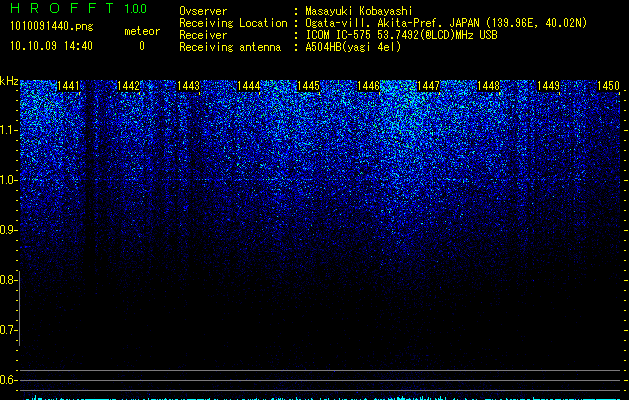This screenshot has width=629, height=400.
Task: Click the 'Receiving Location' label
Action: tap(233, 23)
